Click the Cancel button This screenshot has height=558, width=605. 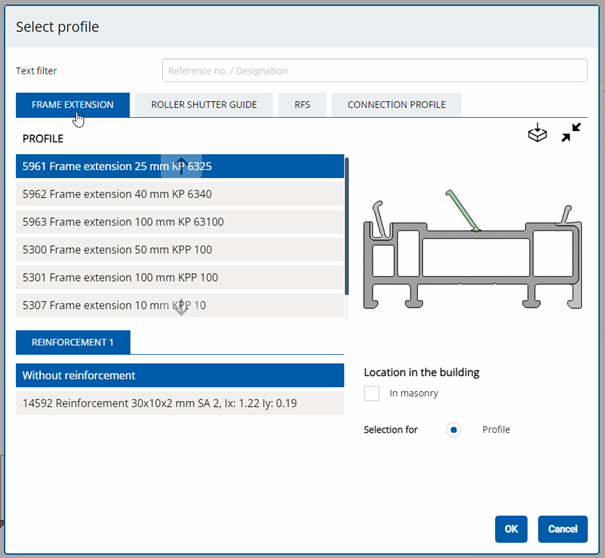pyautogui.click(x=562, y=529)
